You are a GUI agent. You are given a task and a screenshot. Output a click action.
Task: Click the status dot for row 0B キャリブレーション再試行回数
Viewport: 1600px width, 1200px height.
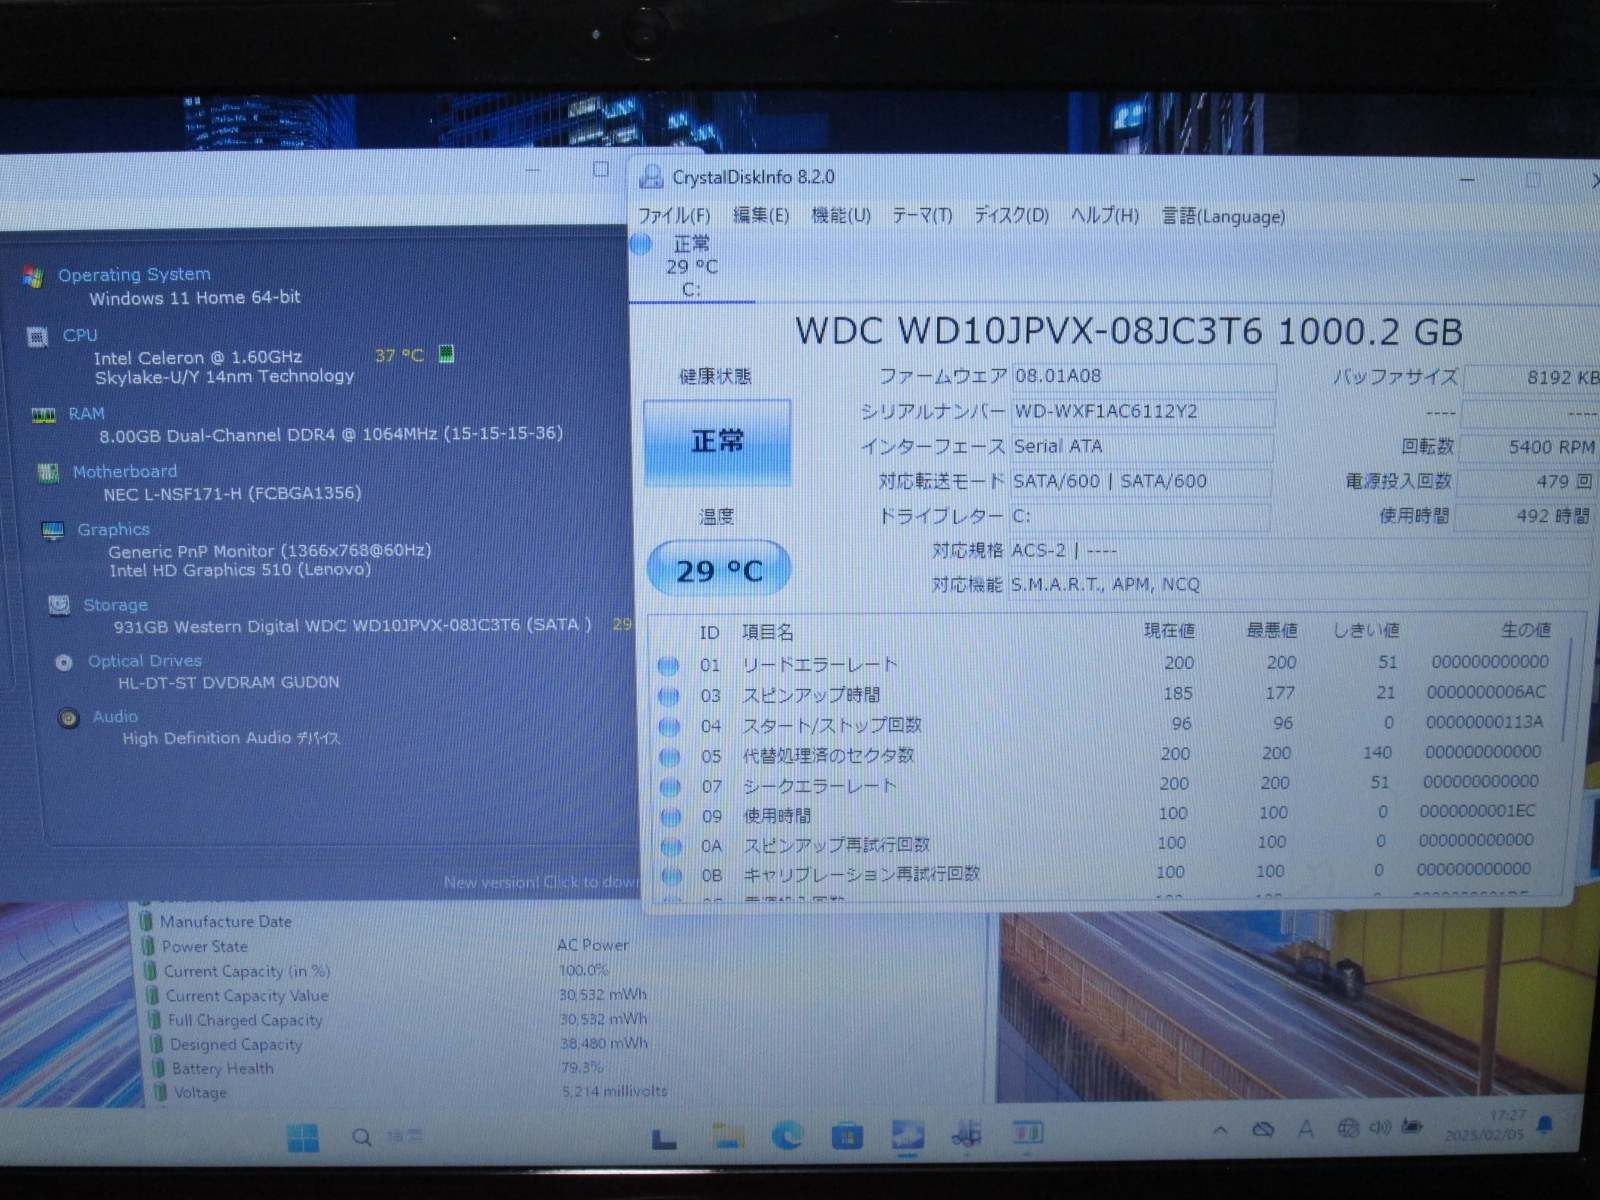point(672,876)
